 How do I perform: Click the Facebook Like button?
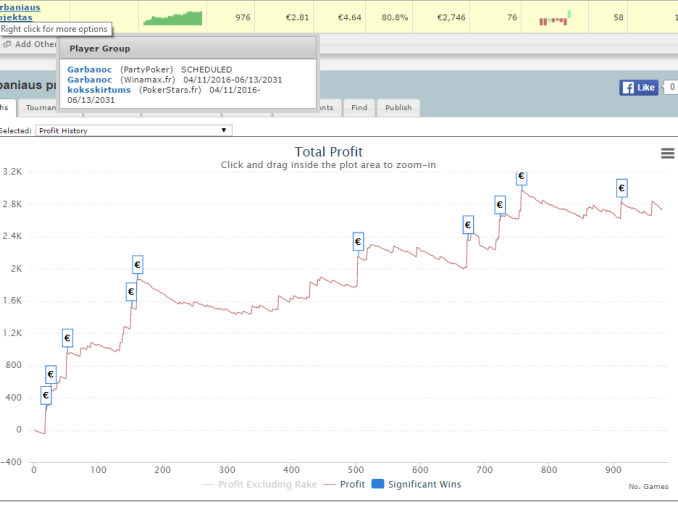[639, 88]
